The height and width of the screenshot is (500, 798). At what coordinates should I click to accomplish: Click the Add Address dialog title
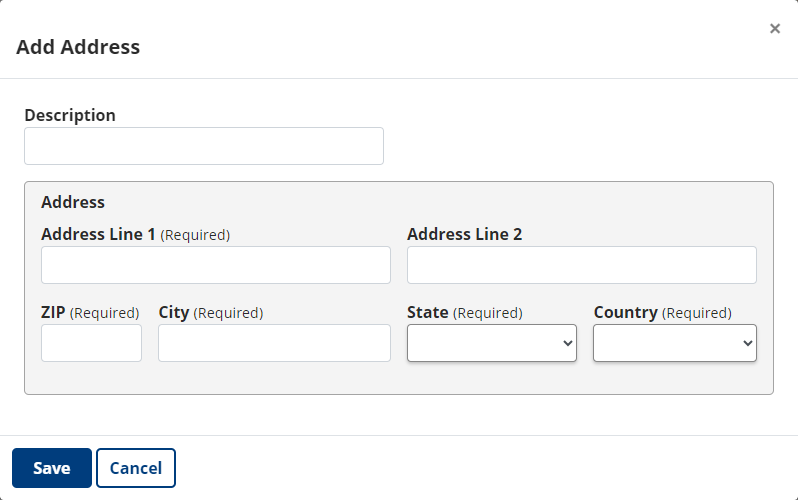(x=78, y=47)
